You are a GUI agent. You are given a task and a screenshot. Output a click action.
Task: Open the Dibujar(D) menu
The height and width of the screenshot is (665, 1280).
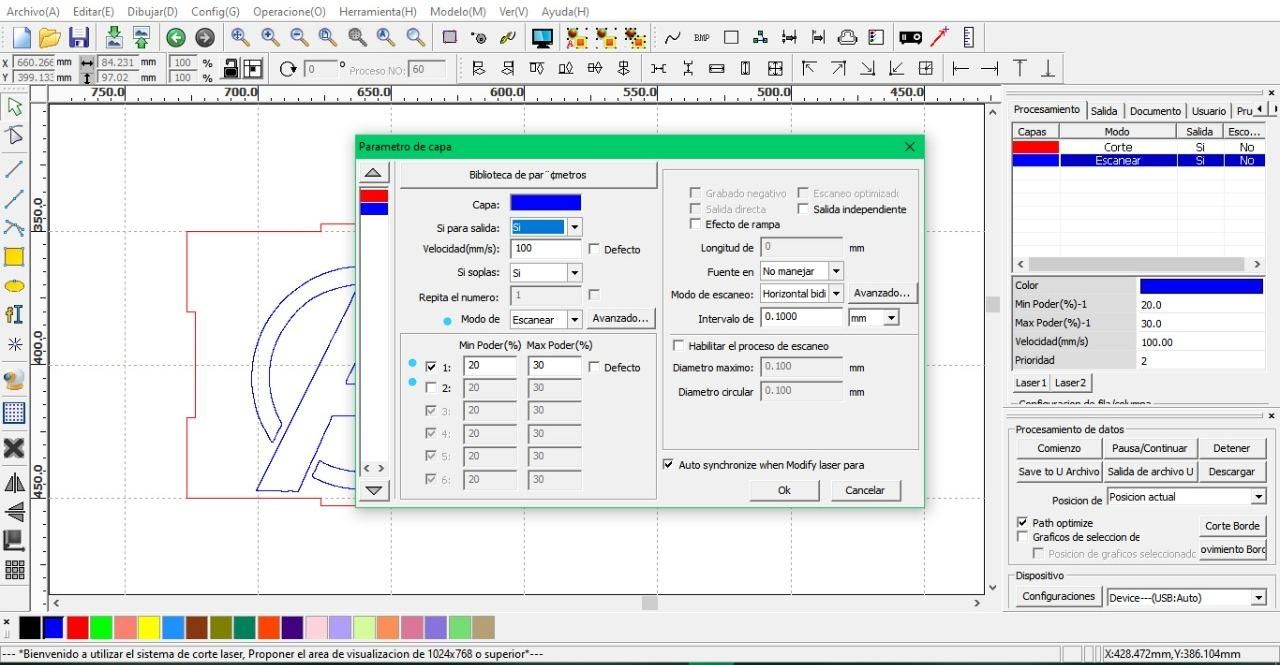click(x=152, y=11)
